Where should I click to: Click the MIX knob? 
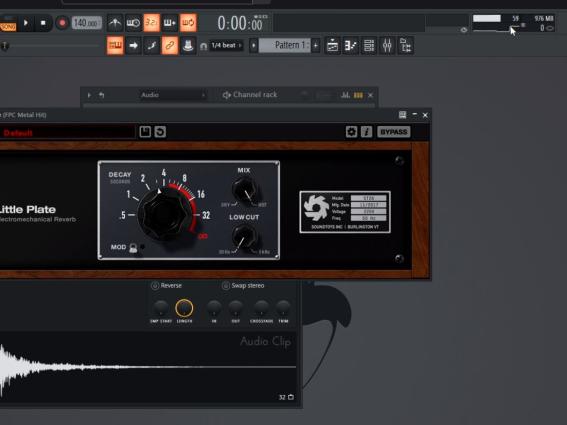[244, 190]
